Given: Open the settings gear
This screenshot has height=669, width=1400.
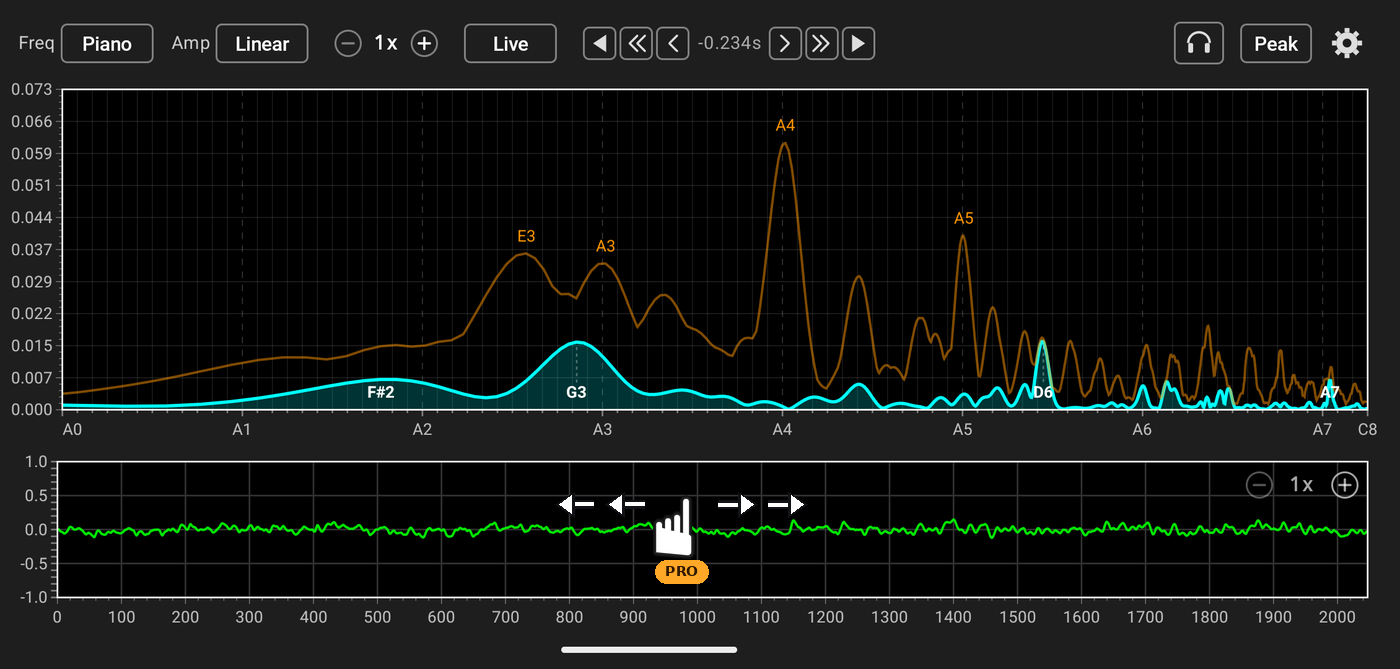Looking at the screenshot, I should [1347, 44].
